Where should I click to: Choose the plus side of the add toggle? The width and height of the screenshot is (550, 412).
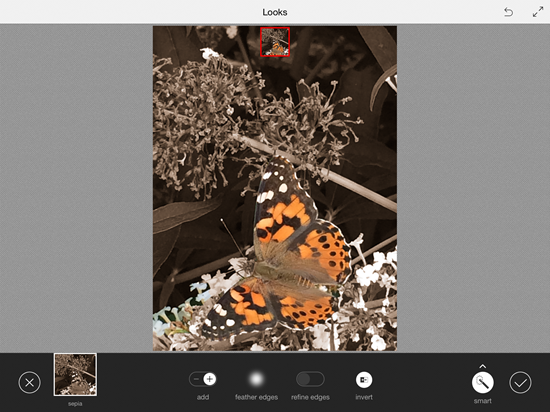point(210,379)
